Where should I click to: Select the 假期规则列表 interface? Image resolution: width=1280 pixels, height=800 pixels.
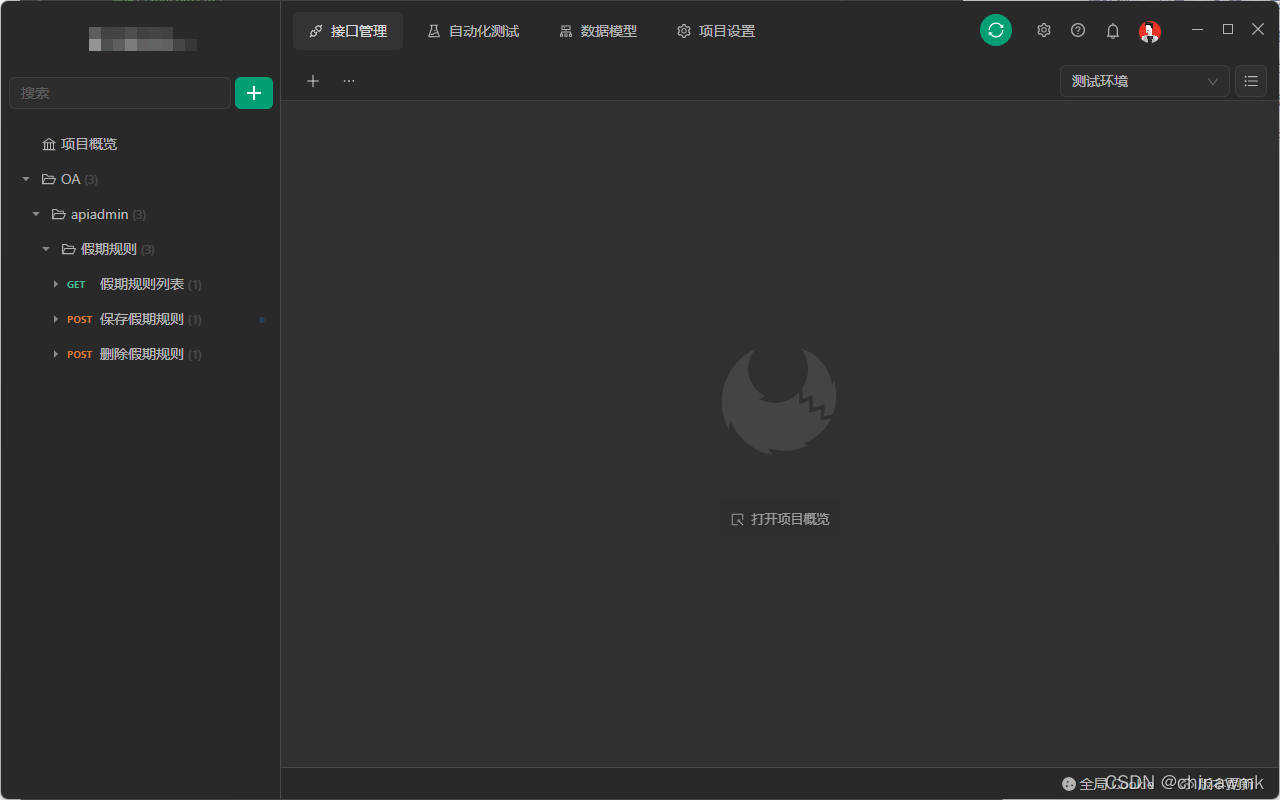click(x=140, y=284)
